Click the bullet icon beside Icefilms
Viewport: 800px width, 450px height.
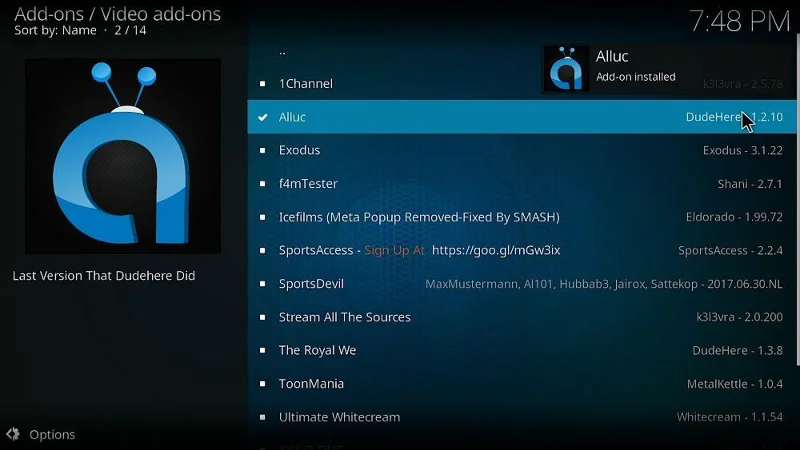pyautogui.click(x=262, y=217)
